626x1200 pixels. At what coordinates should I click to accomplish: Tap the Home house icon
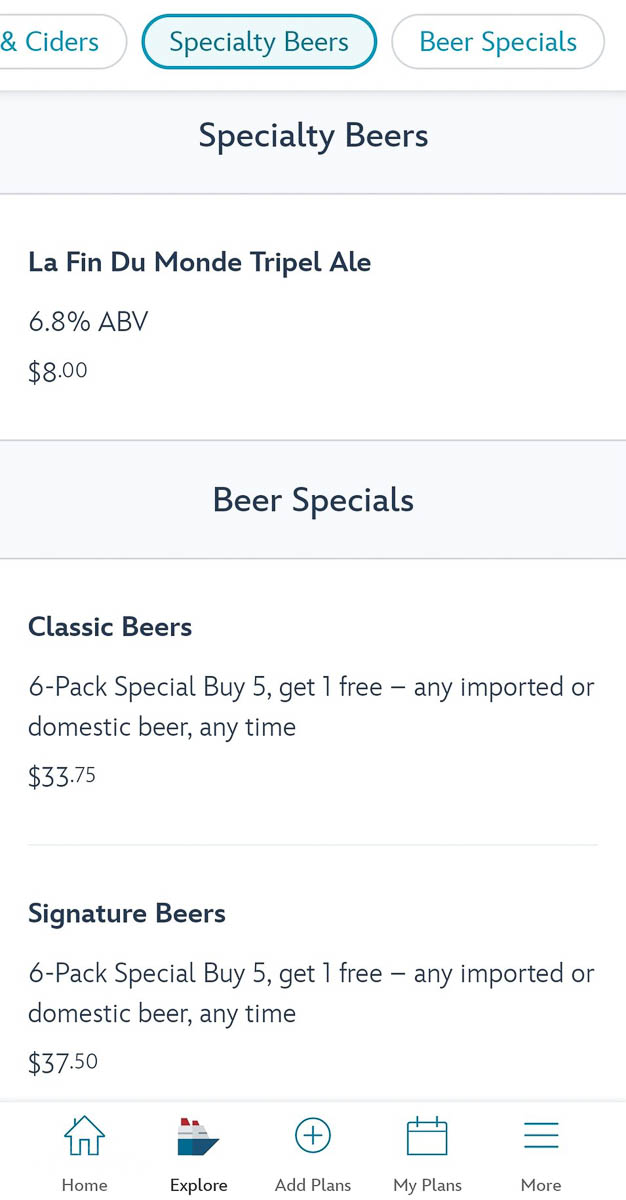click(84, 1136)
